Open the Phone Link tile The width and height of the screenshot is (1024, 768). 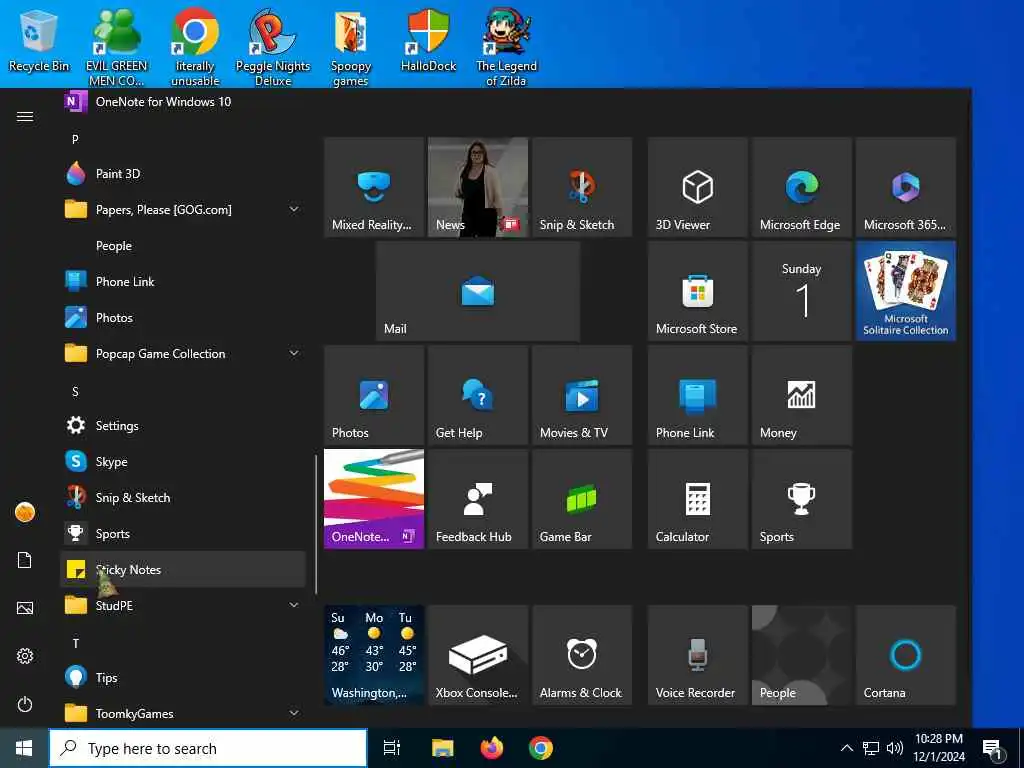[697, 395]
